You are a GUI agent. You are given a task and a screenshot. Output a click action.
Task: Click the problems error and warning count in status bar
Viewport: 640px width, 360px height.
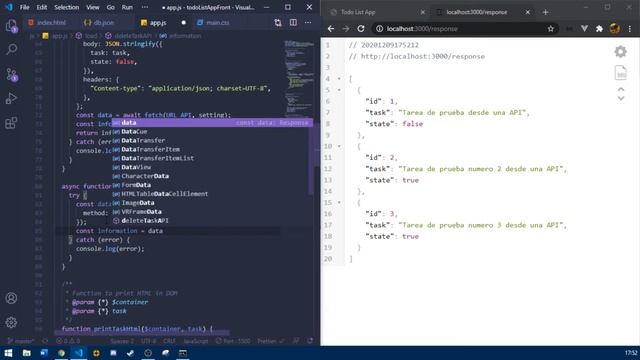click(x=68, y=341)
